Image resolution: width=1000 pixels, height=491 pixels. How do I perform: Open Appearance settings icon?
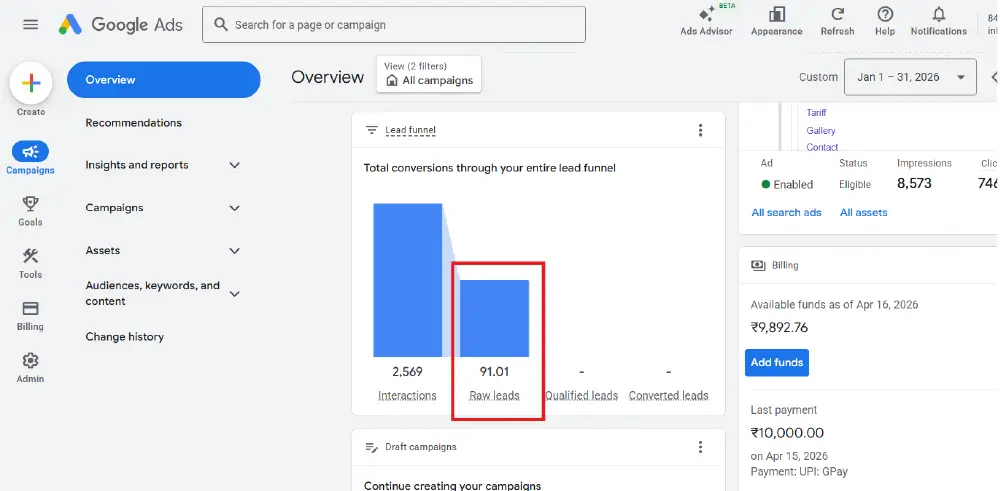point(777,14)
